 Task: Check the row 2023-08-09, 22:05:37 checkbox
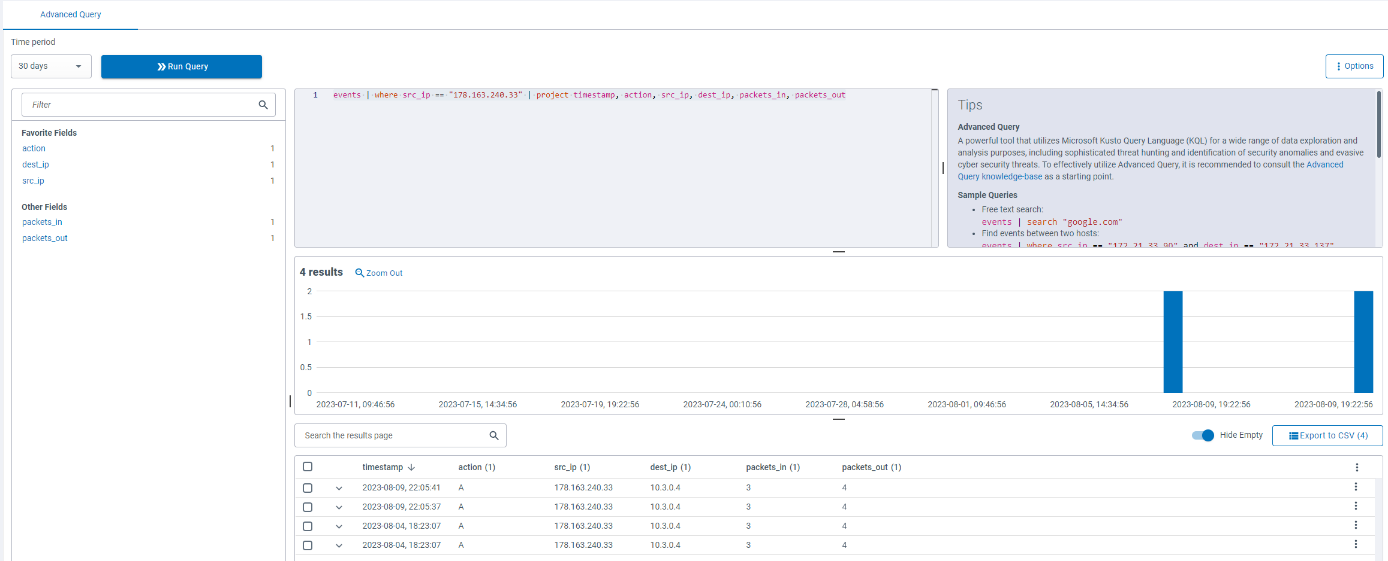pos(308,507)
